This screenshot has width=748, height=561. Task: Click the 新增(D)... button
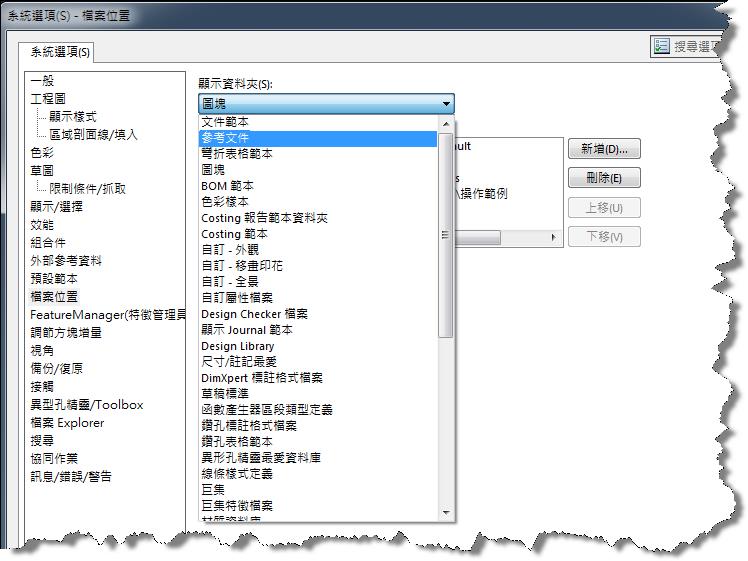[604, 149]
